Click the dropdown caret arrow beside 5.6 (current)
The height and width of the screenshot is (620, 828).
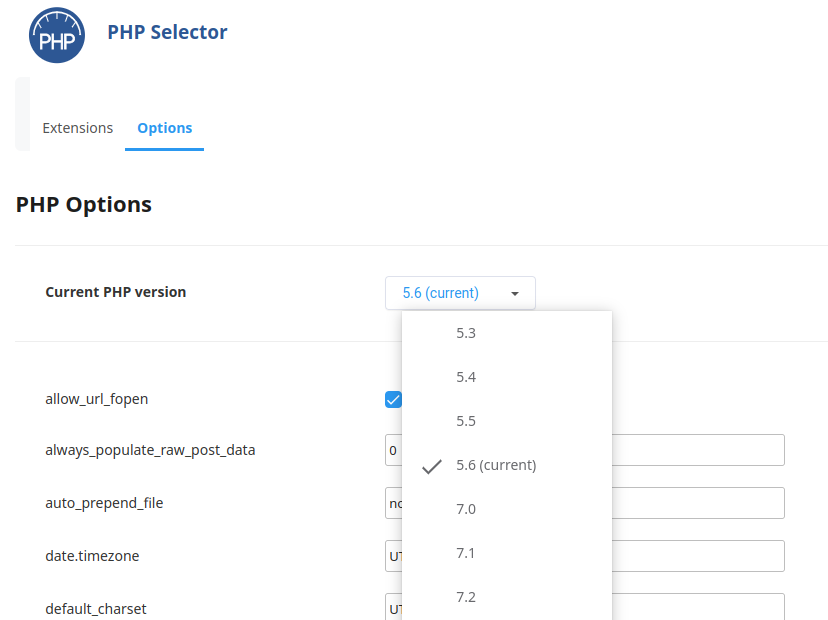pyautogui.click(x=515, y=294)
